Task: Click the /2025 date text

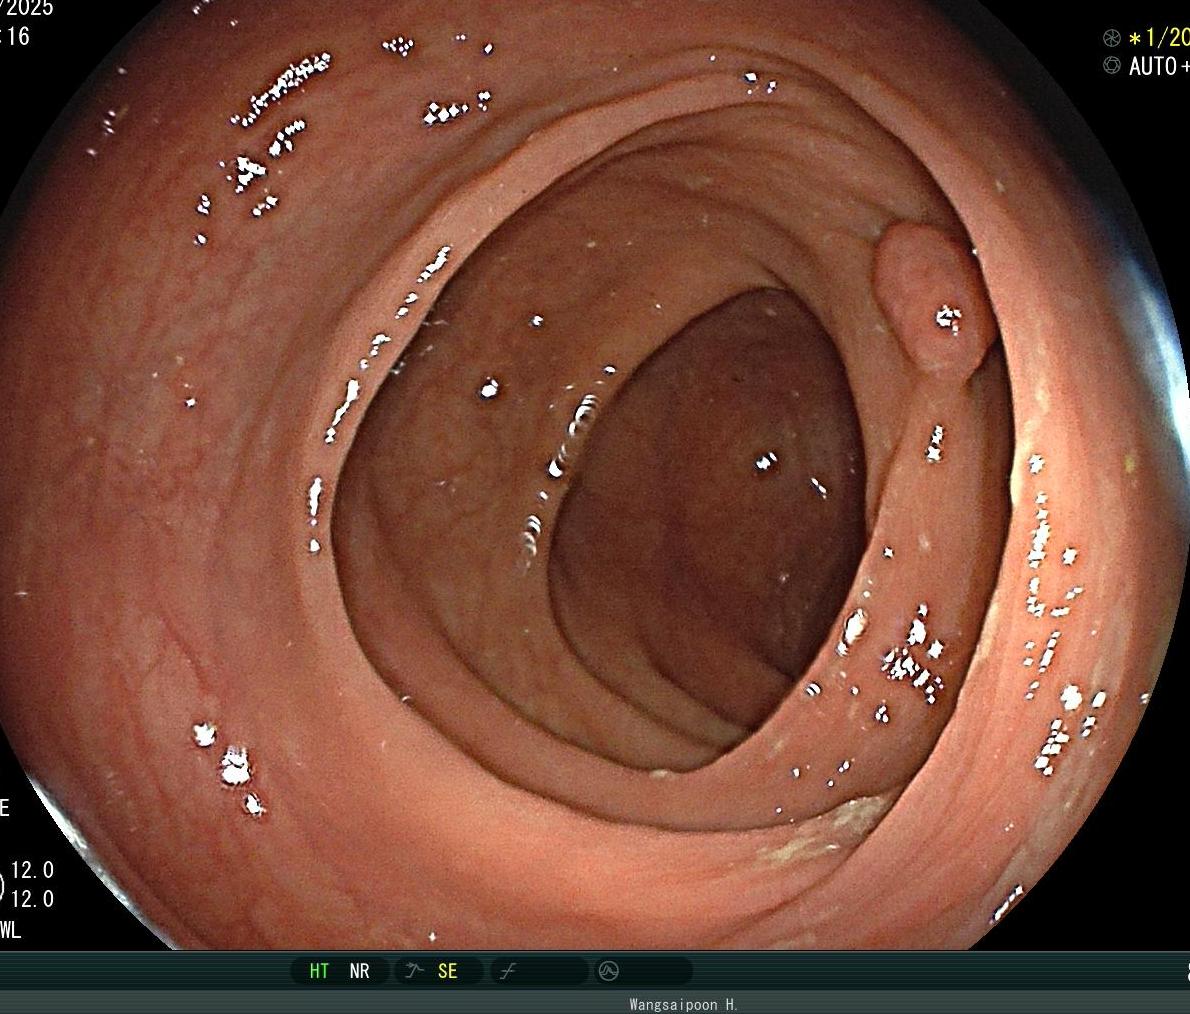Action: 27,8
